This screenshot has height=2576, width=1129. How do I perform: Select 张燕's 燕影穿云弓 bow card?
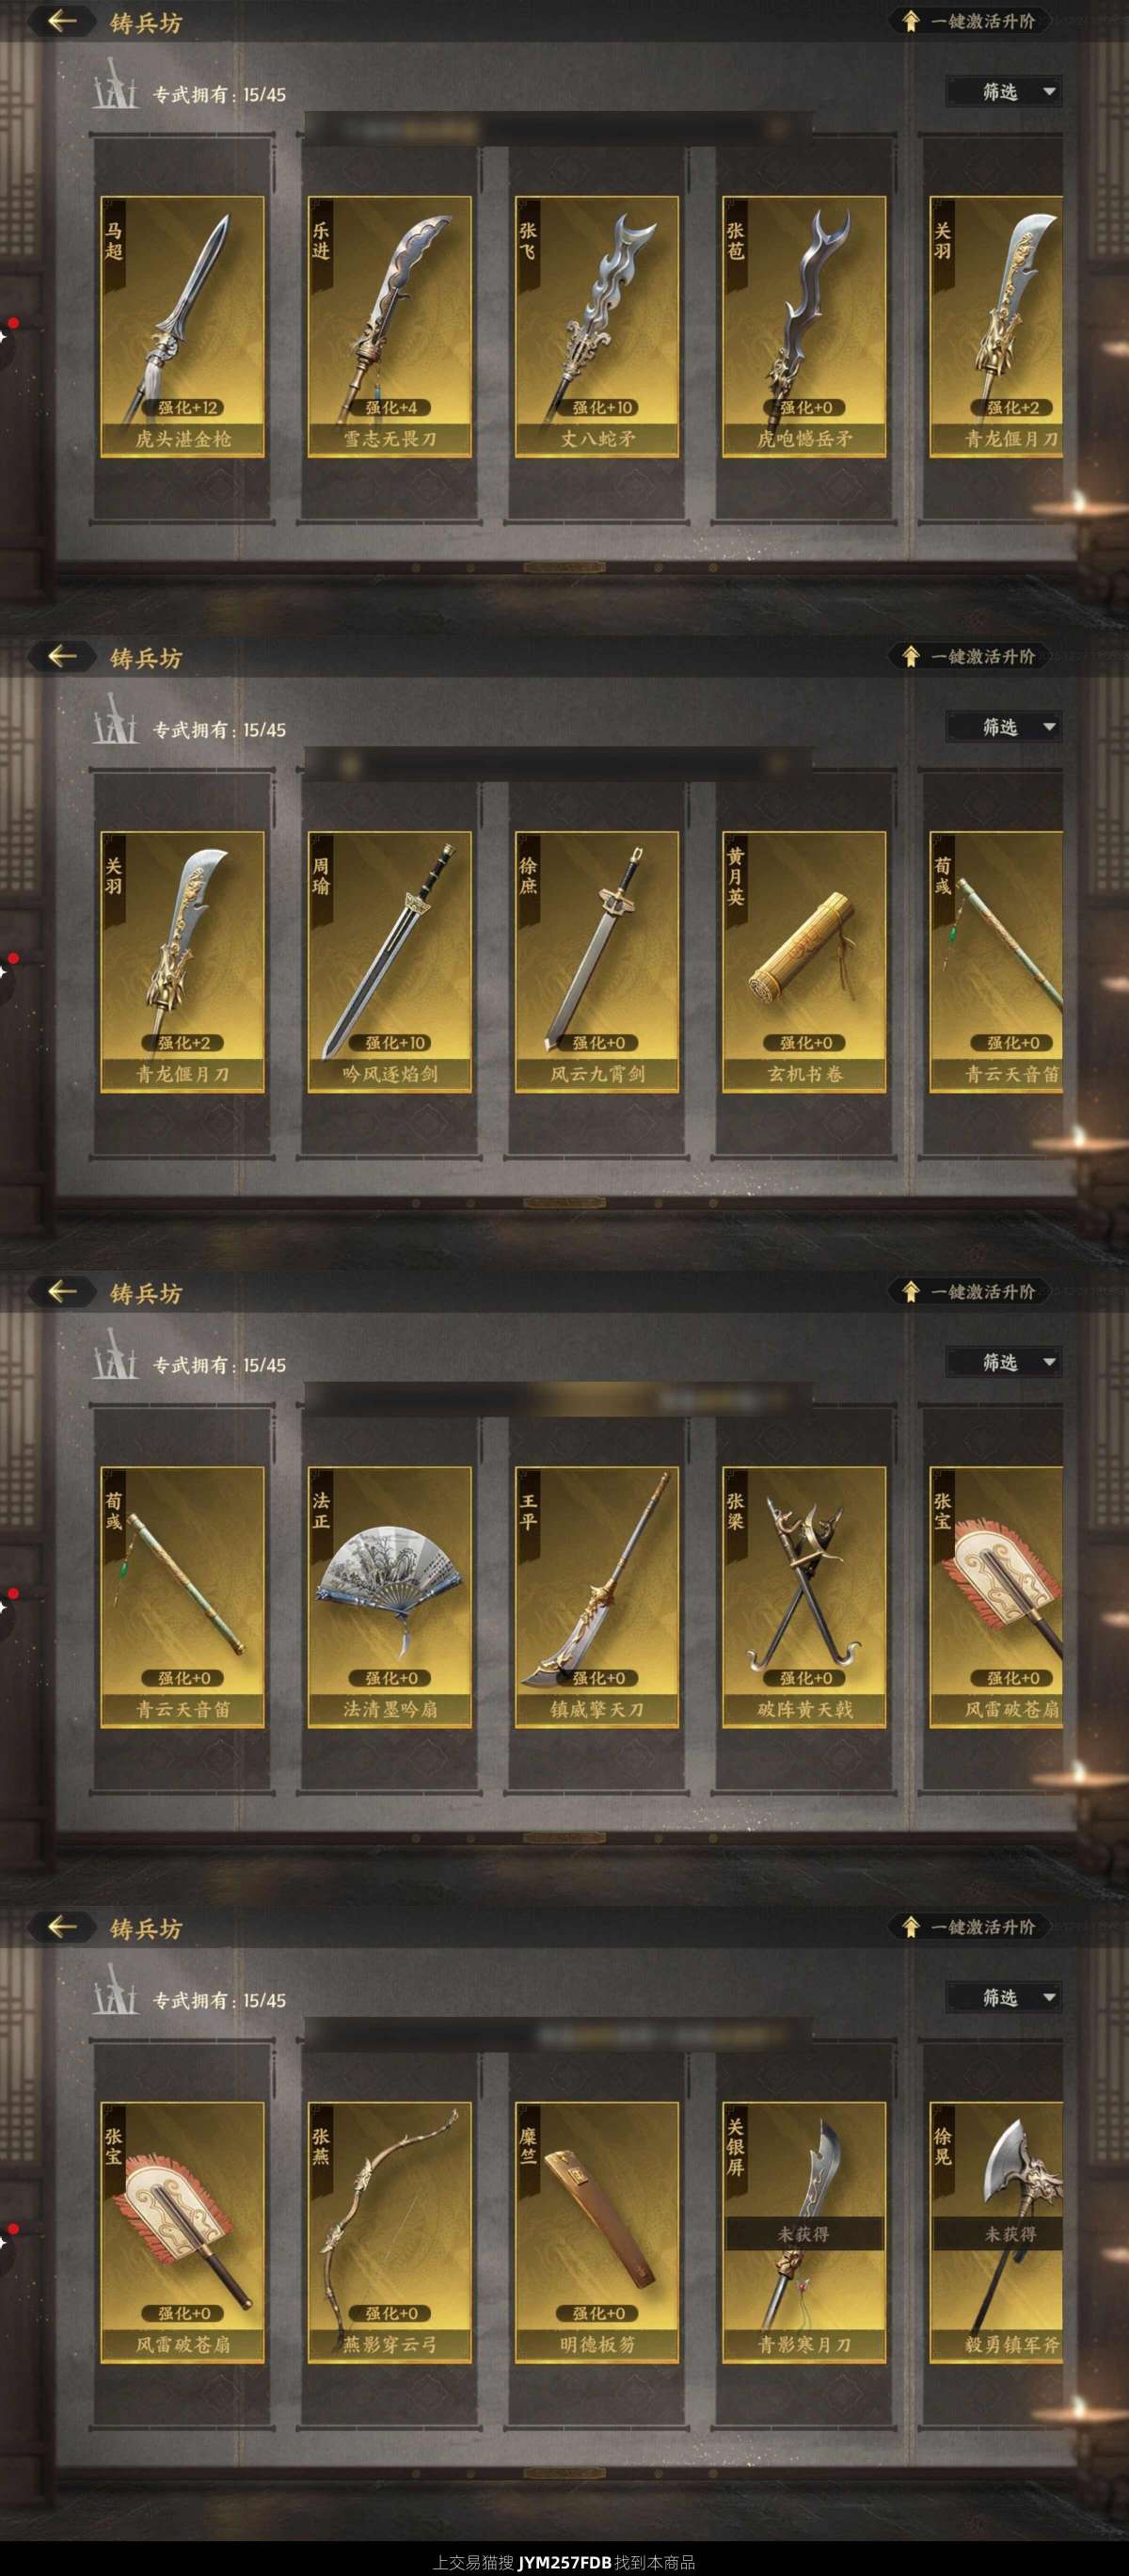390,2232
